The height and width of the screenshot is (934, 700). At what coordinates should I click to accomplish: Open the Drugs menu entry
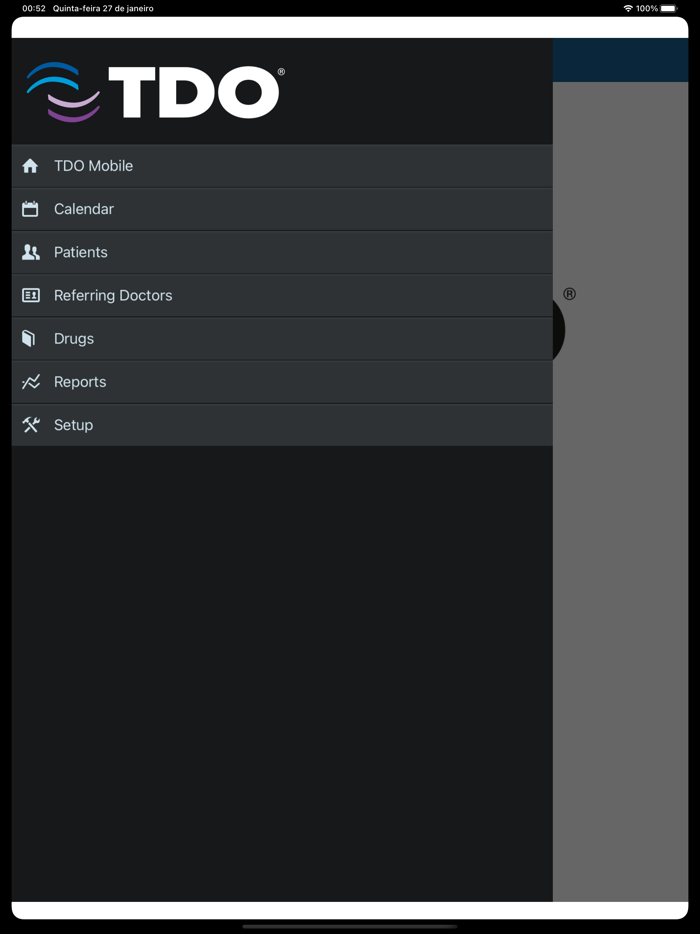pos(74,338)
